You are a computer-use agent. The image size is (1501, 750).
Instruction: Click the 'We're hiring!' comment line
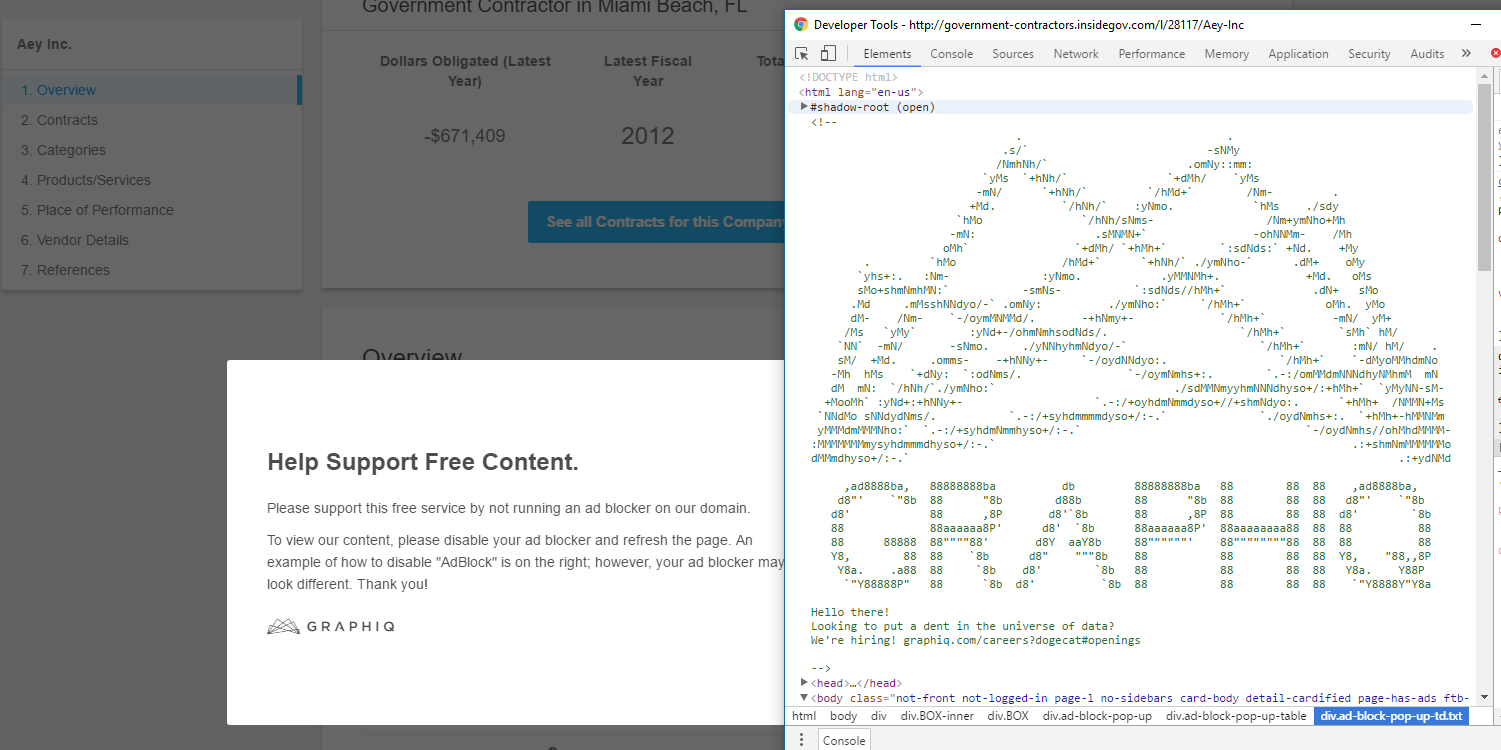pos(975,640)
